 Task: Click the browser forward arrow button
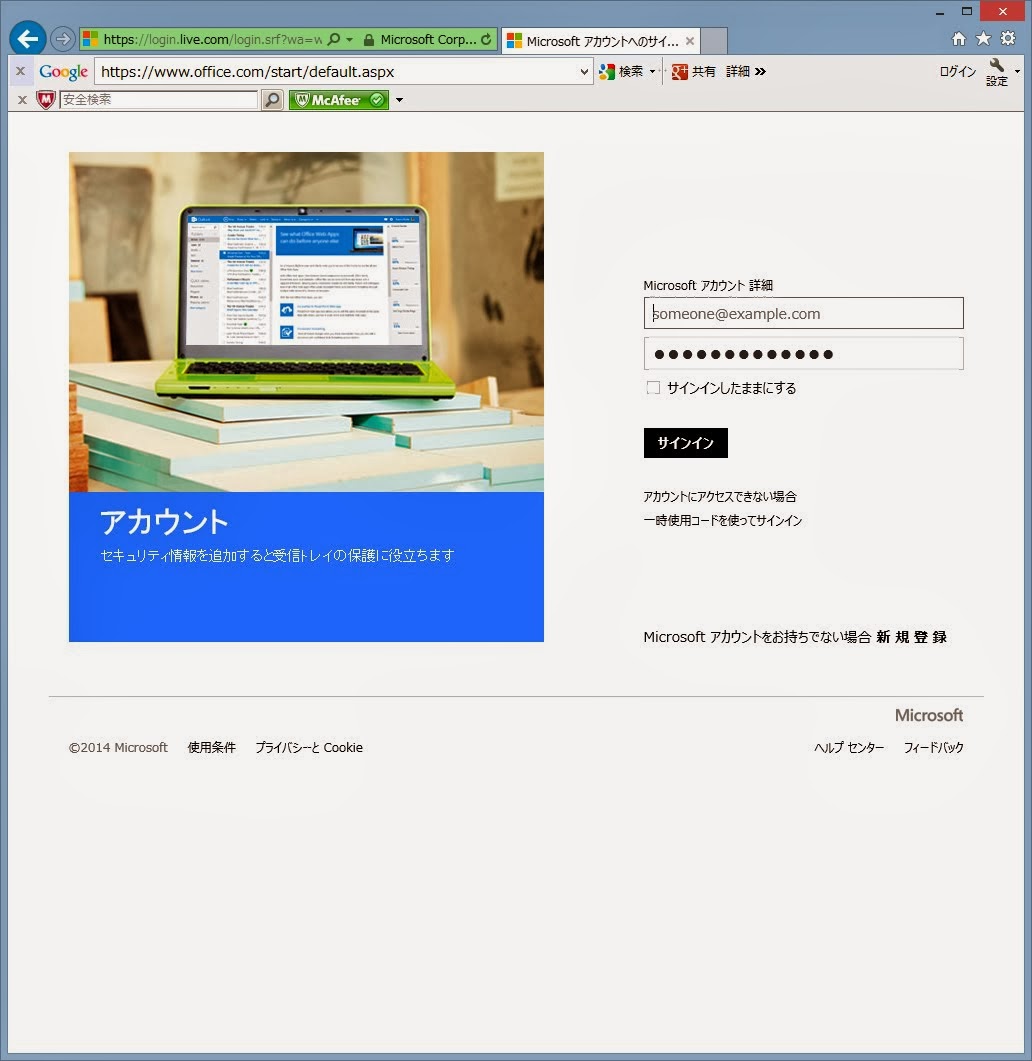(x=62, y=39)
